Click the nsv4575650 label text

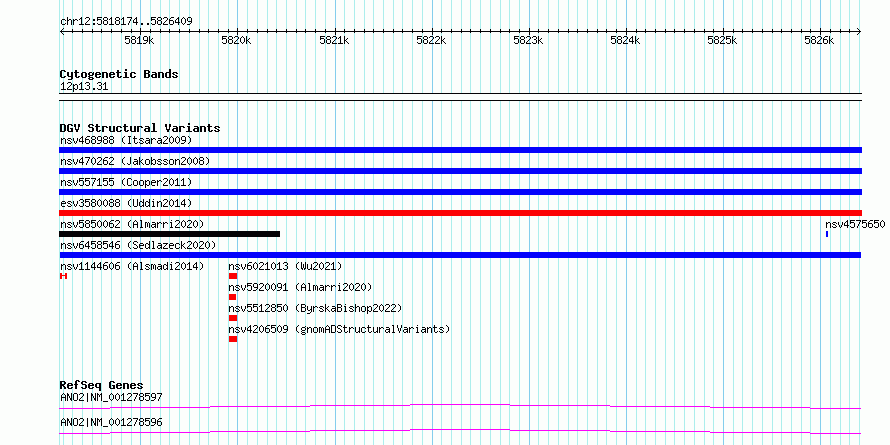855,224
